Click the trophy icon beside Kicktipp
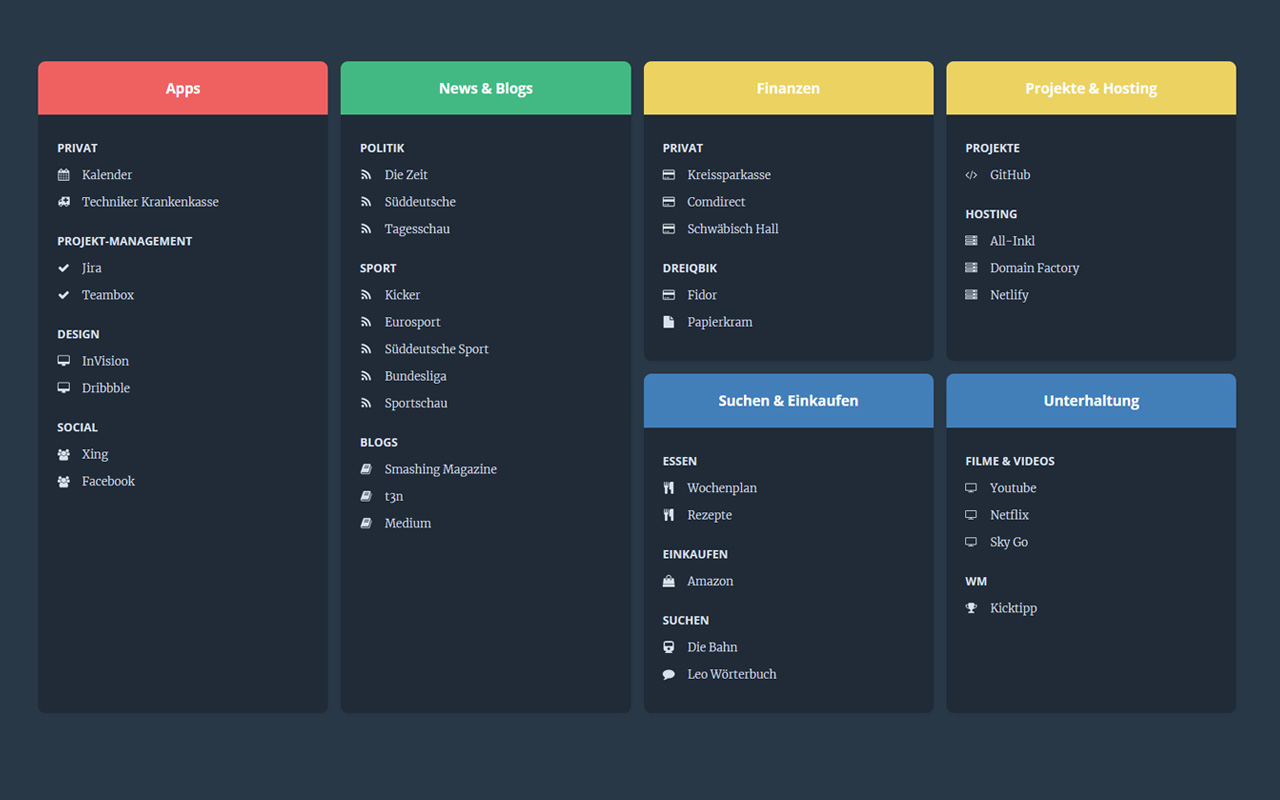 (971, 608)
